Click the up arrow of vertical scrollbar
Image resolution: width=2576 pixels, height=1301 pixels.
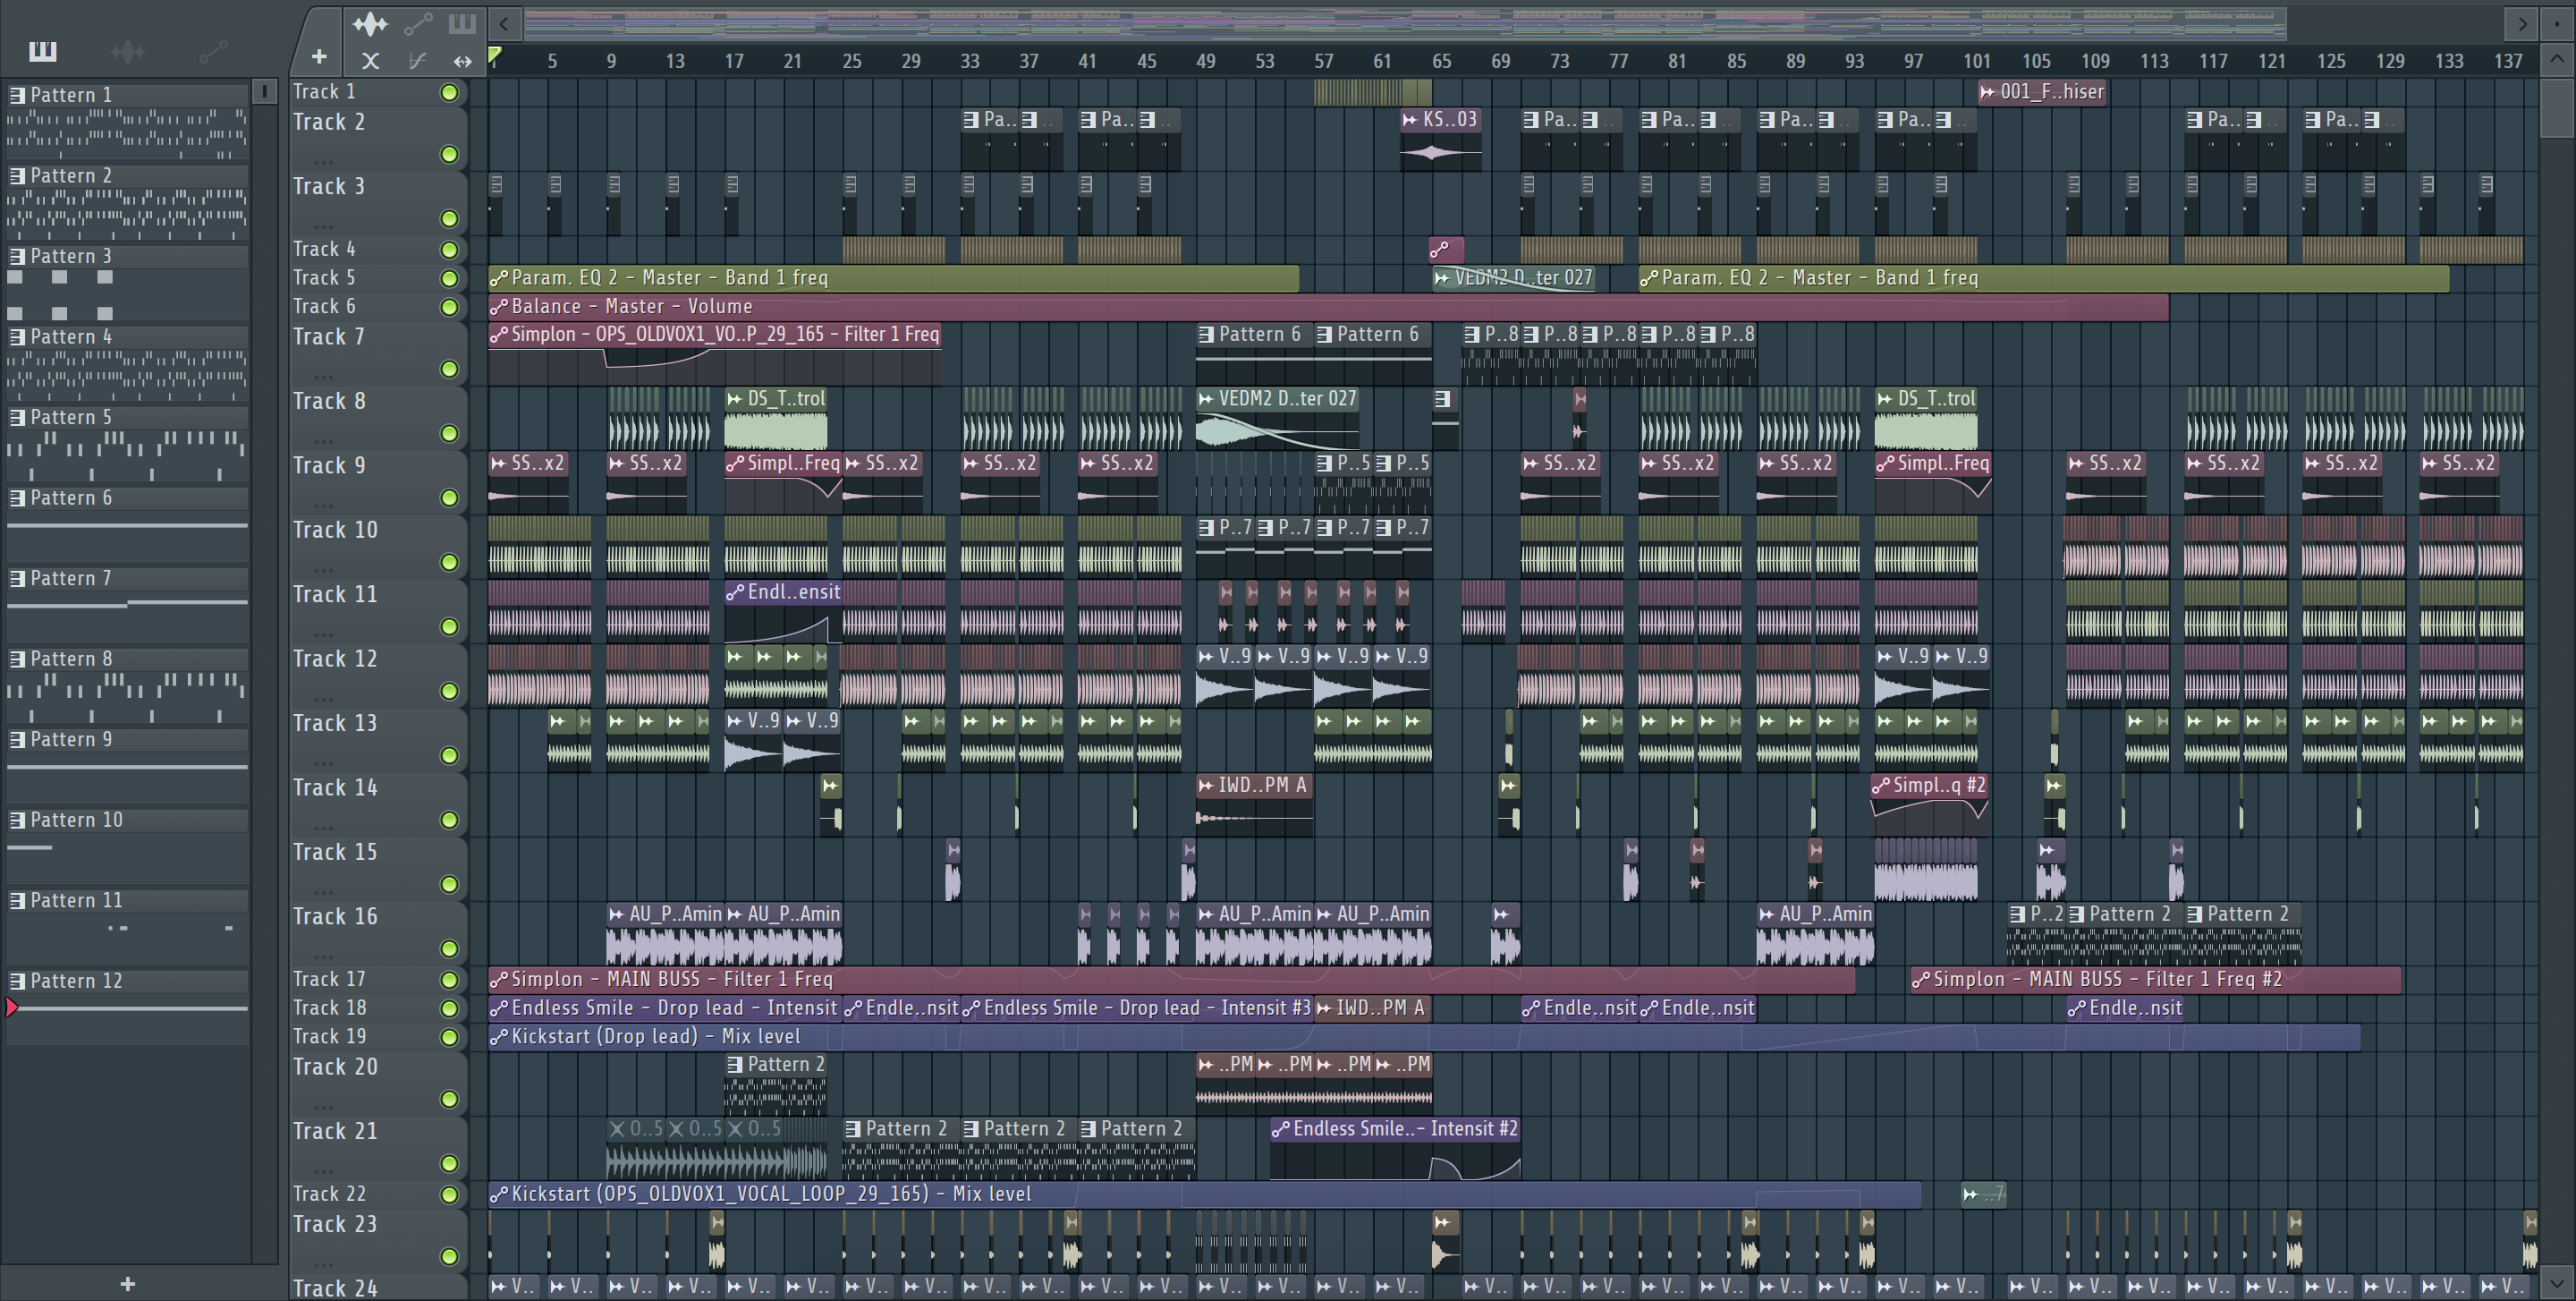click(2557, 59)
